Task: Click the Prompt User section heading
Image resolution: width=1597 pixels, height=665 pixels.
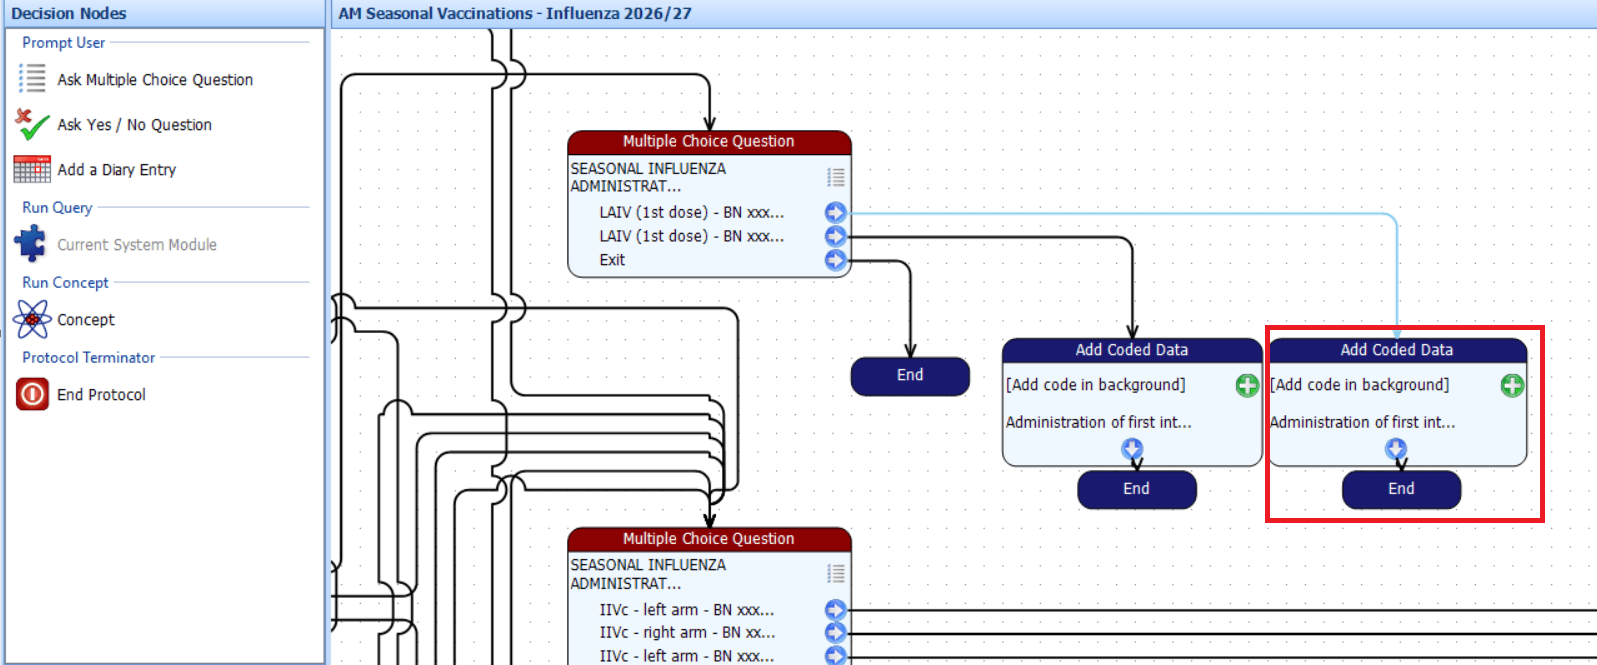Action: (63, 43)
